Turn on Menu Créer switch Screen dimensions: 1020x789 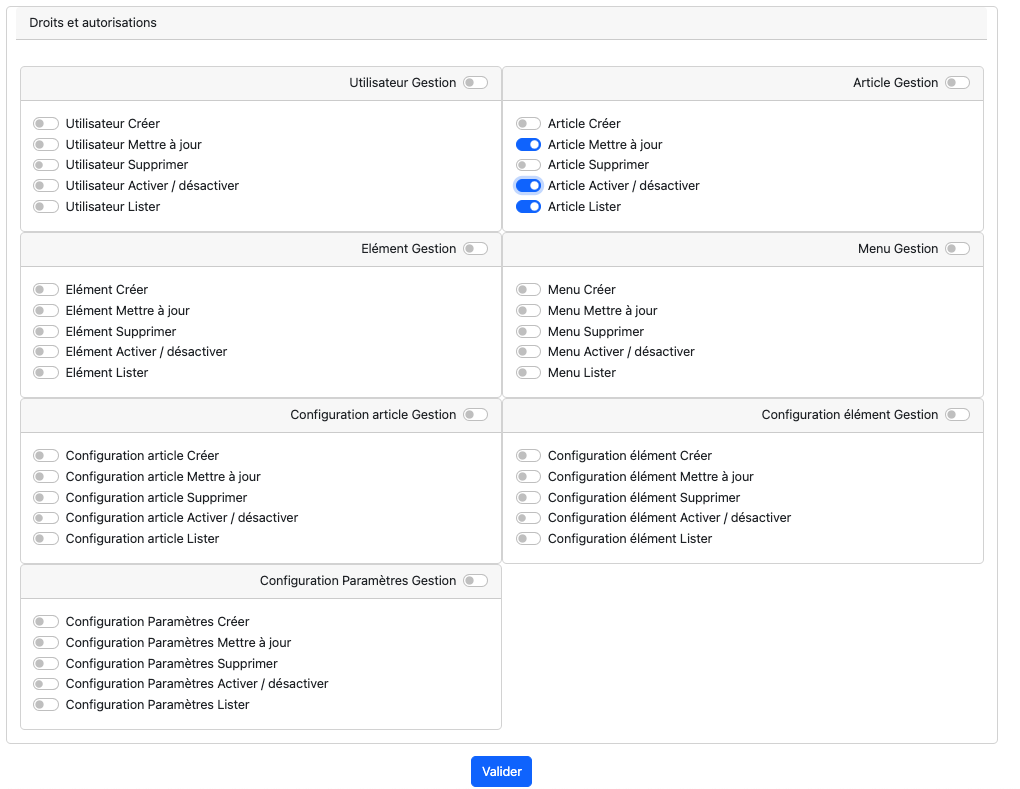pos(528,290)
